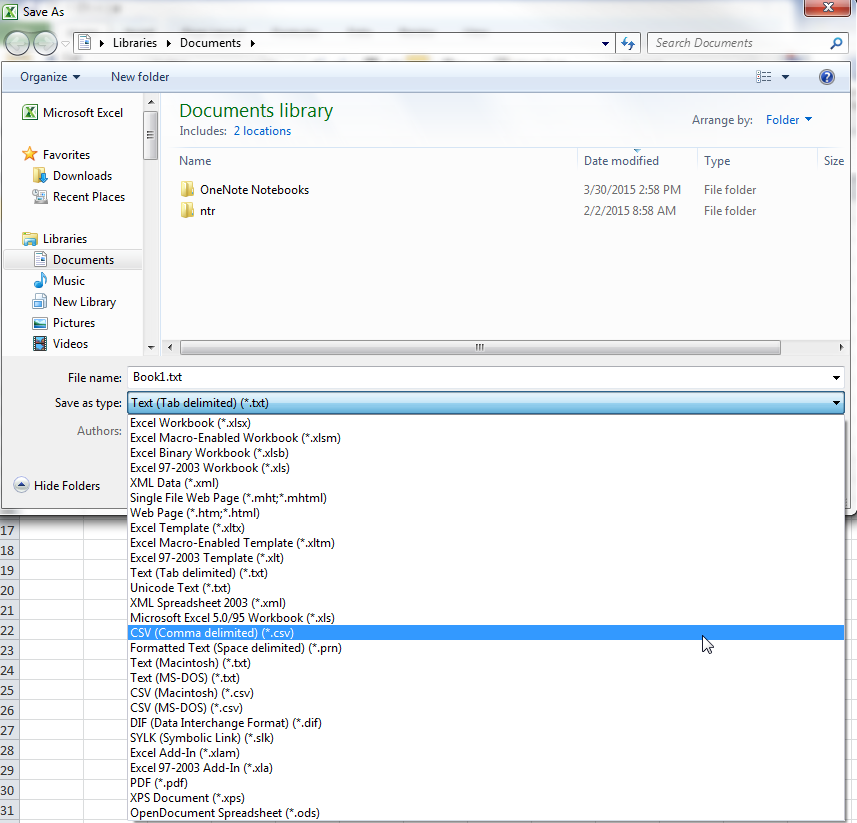Image resolution: width=857 pixels, height=823 pixels.
Task: Open address bar previous locations dropdown
Action: coord(605,43)
